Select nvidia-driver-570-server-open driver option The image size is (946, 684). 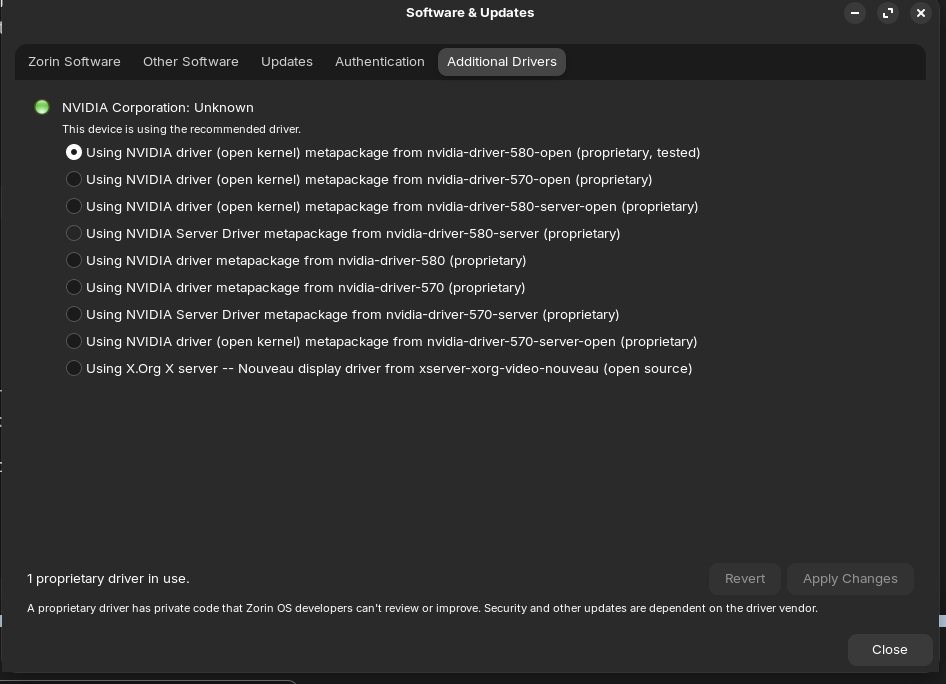[74, 341]
